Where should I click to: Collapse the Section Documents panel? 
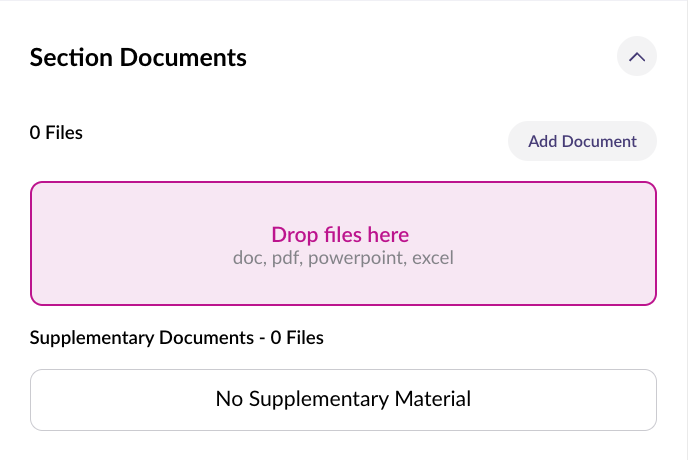(637, 57)
